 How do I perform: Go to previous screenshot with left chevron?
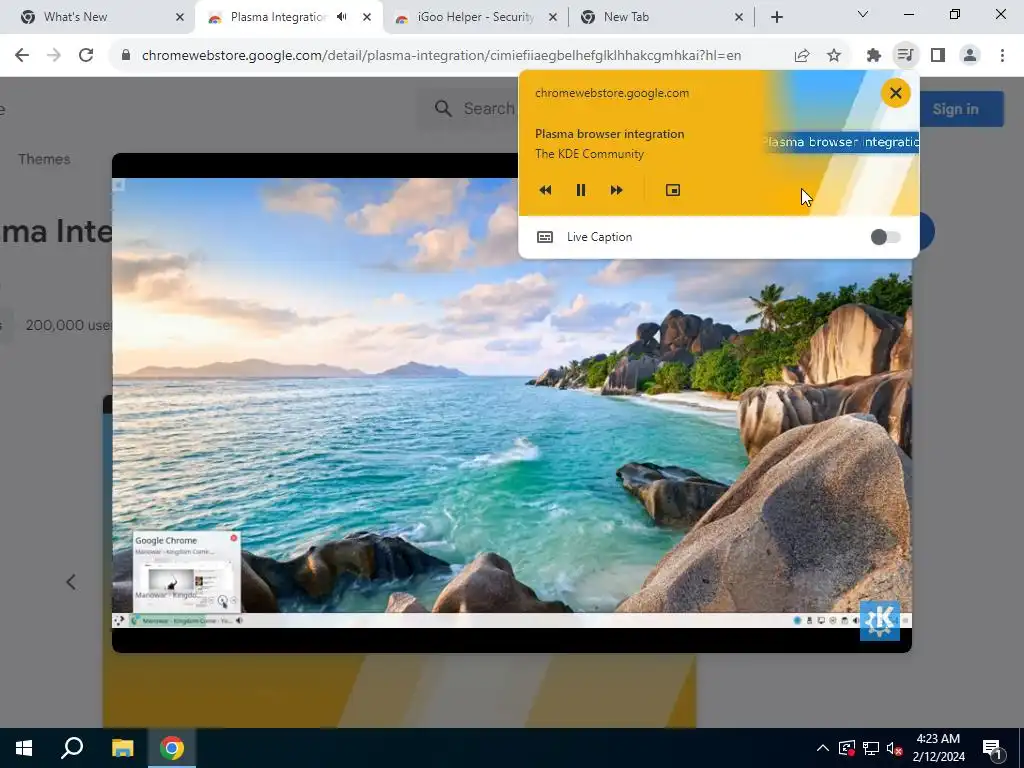click(71, 582)
